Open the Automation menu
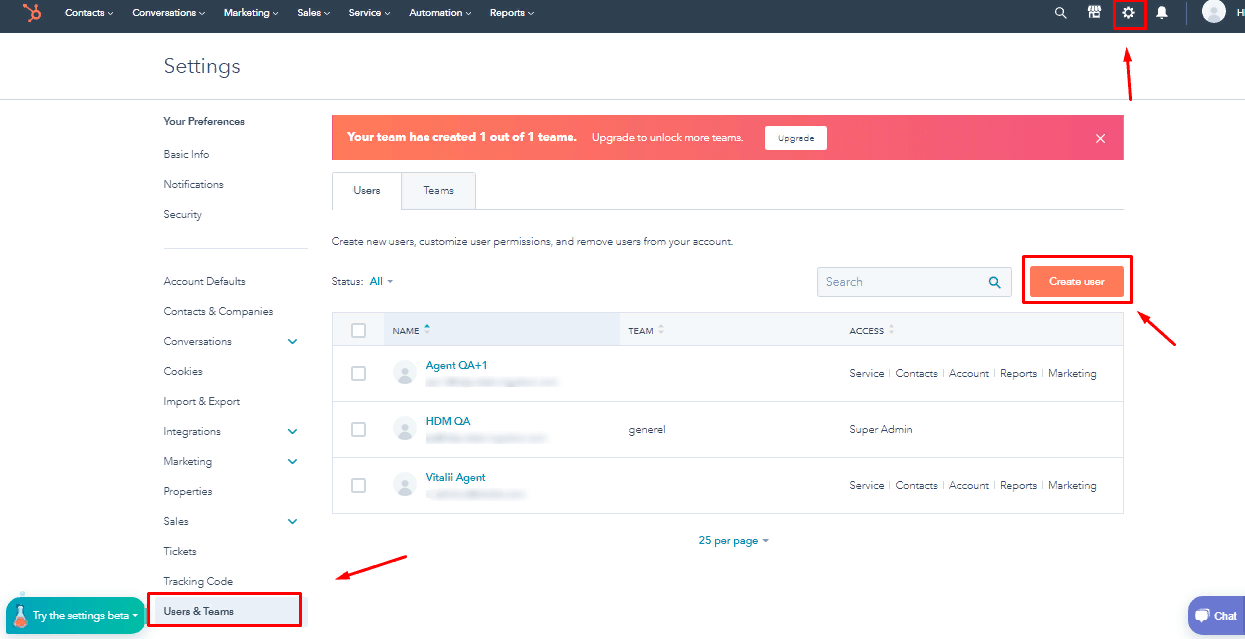The image size is (1245, 639). click(x=441, y=13)
